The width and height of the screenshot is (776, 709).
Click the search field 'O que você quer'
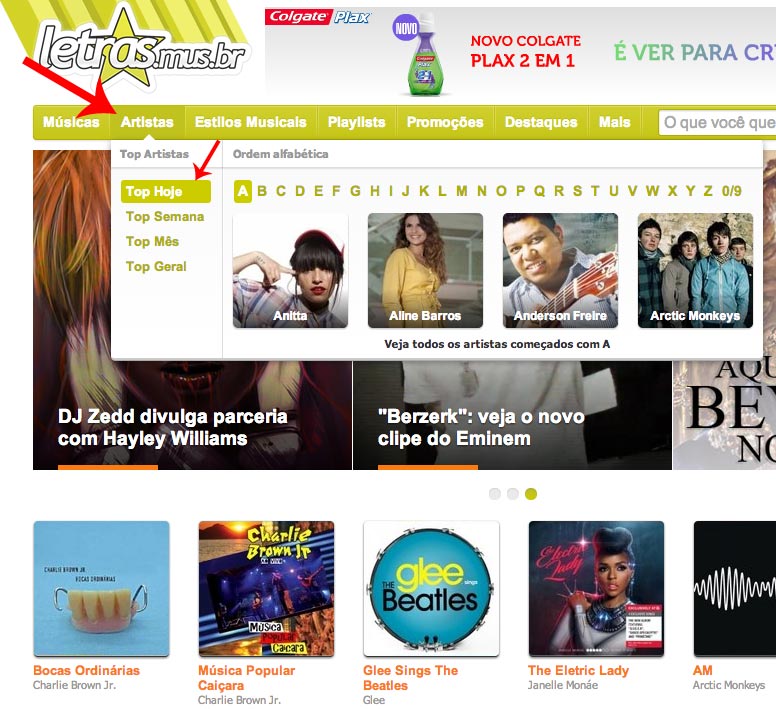click(x=717, y=122)
